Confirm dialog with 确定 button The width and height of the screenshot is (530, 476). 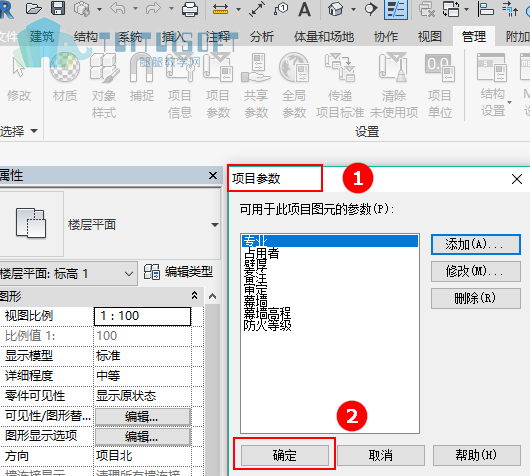pyautogui.click(x=285, y=455)
